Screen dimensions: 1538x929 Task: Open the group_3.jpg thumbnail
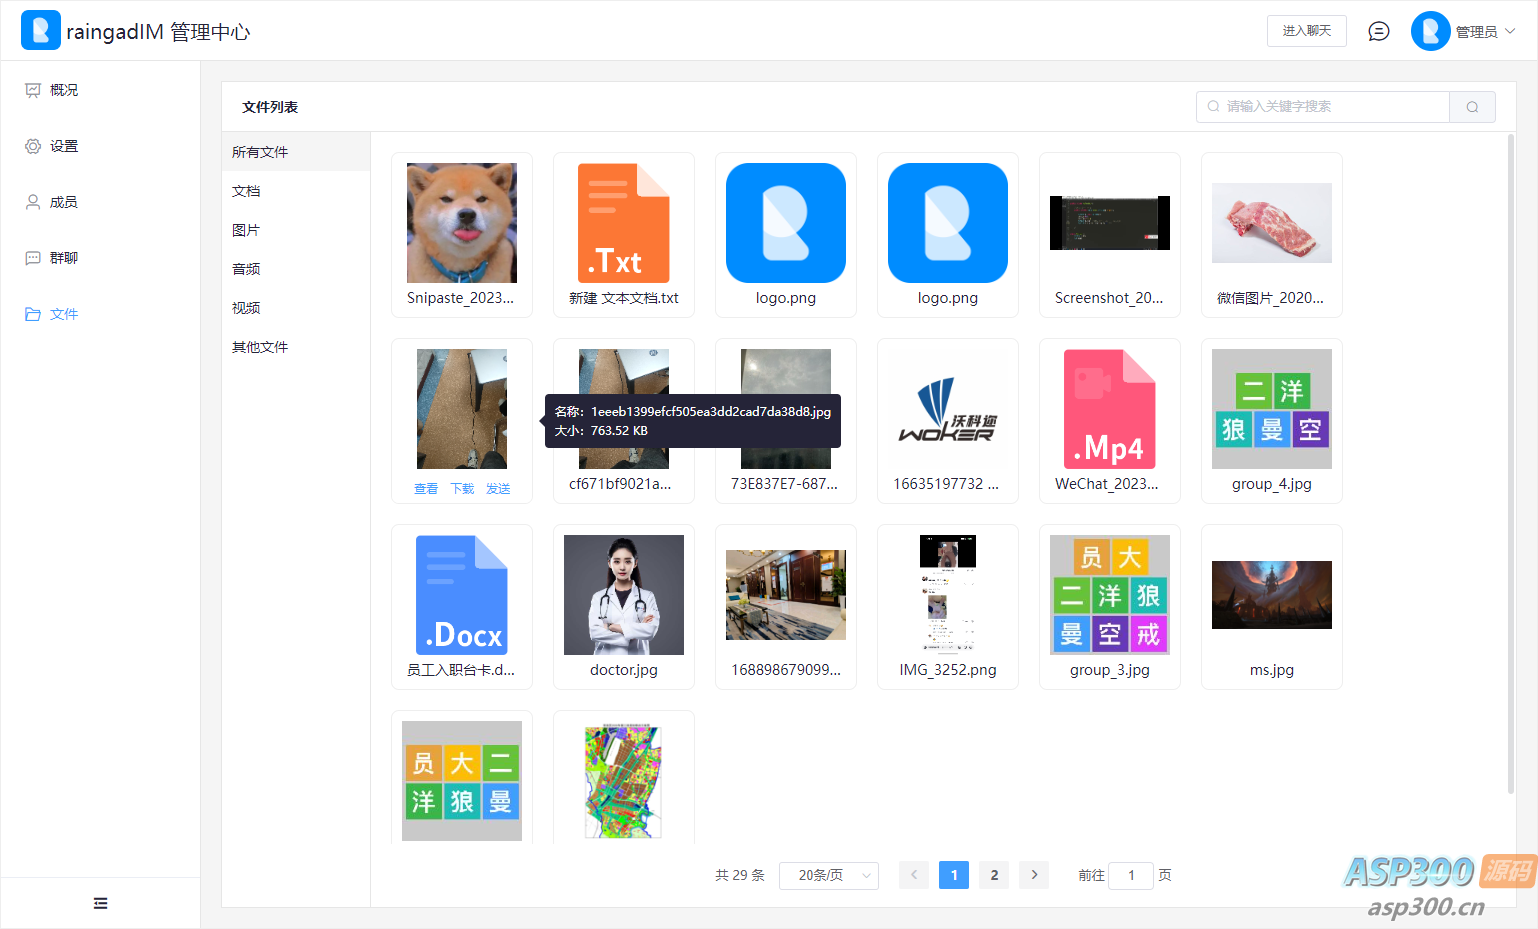point(1110,595)
